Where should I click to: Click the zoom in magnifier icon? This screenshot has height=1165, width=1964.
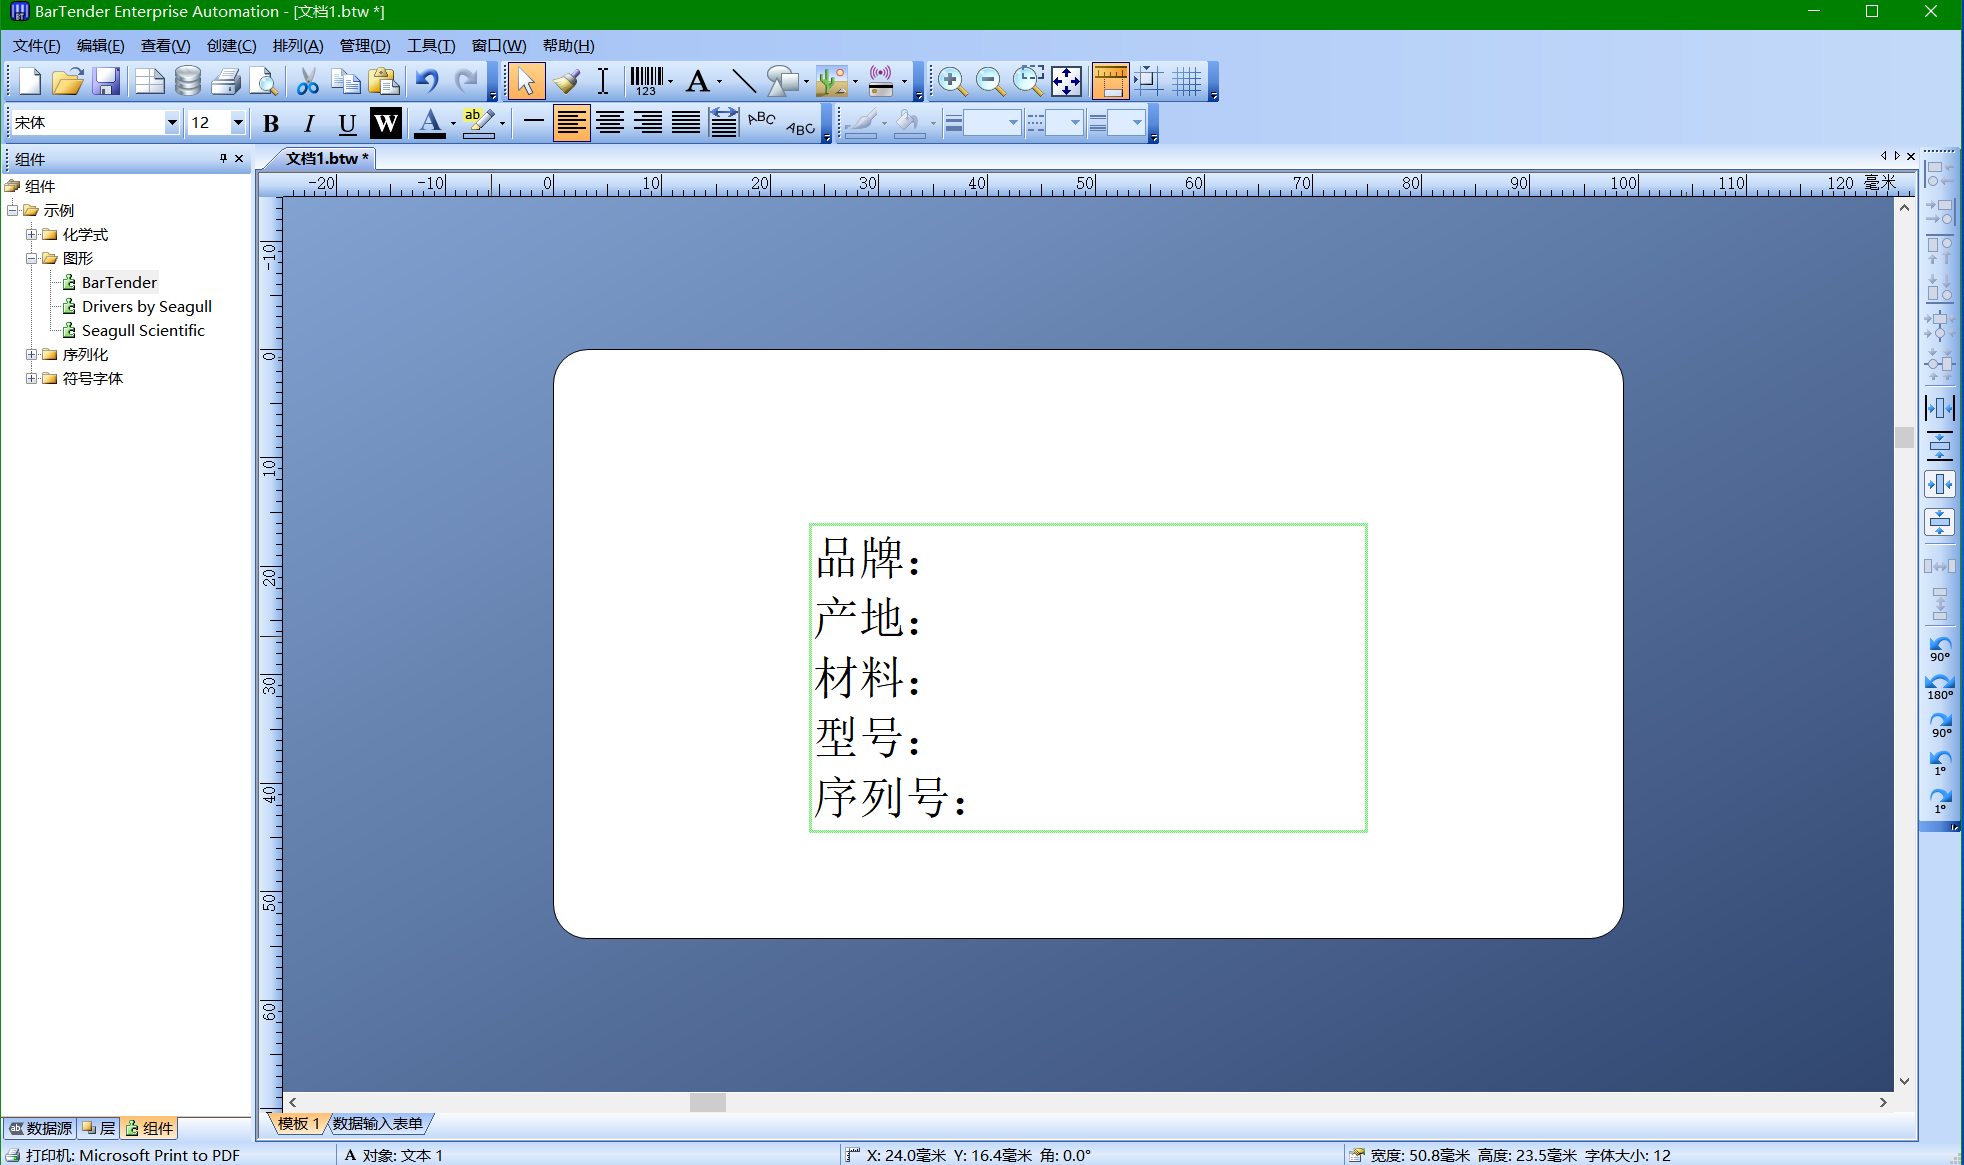point(951,81)
